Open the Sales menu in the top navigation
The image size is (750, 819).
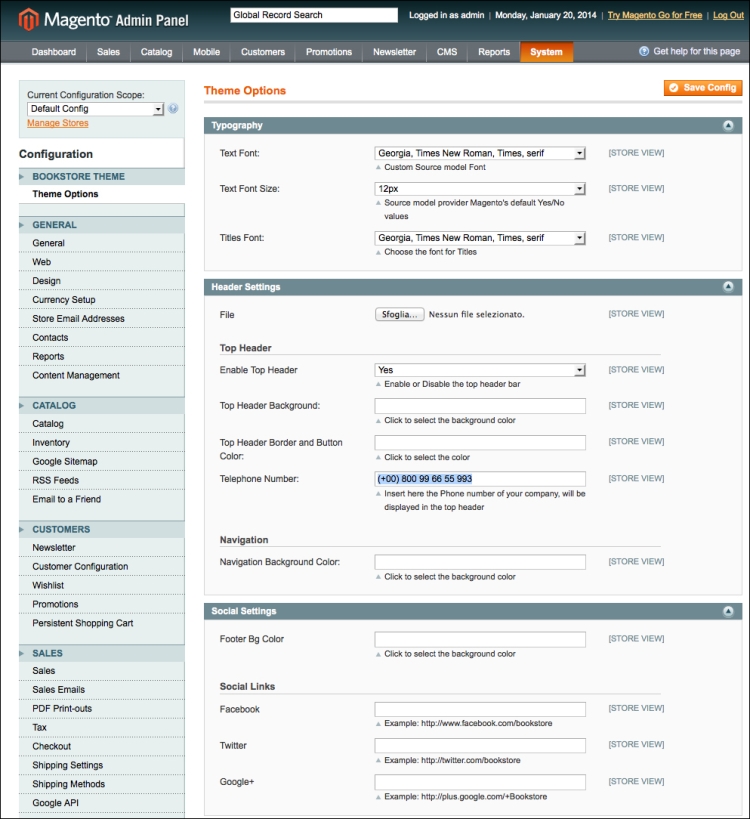(x=108, y=52)
